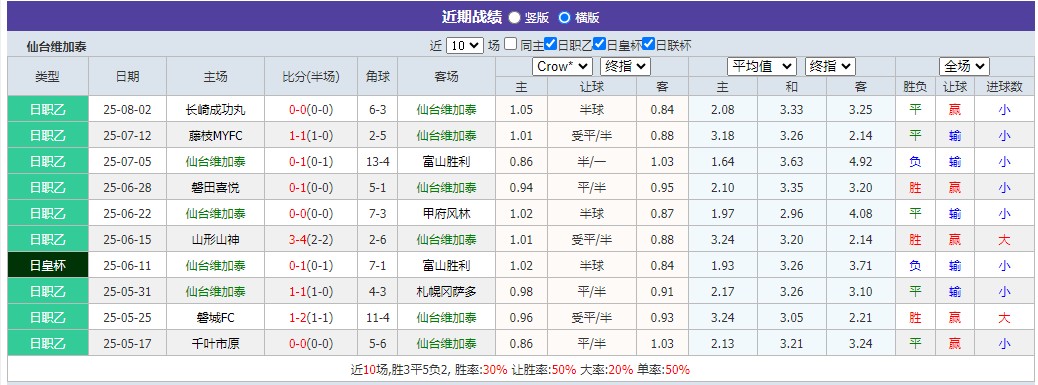This screenshot has height=385, width=1038.
Task: Click the 近期战绩 section title
Action: pyautogui.click(x=471, y=17)
